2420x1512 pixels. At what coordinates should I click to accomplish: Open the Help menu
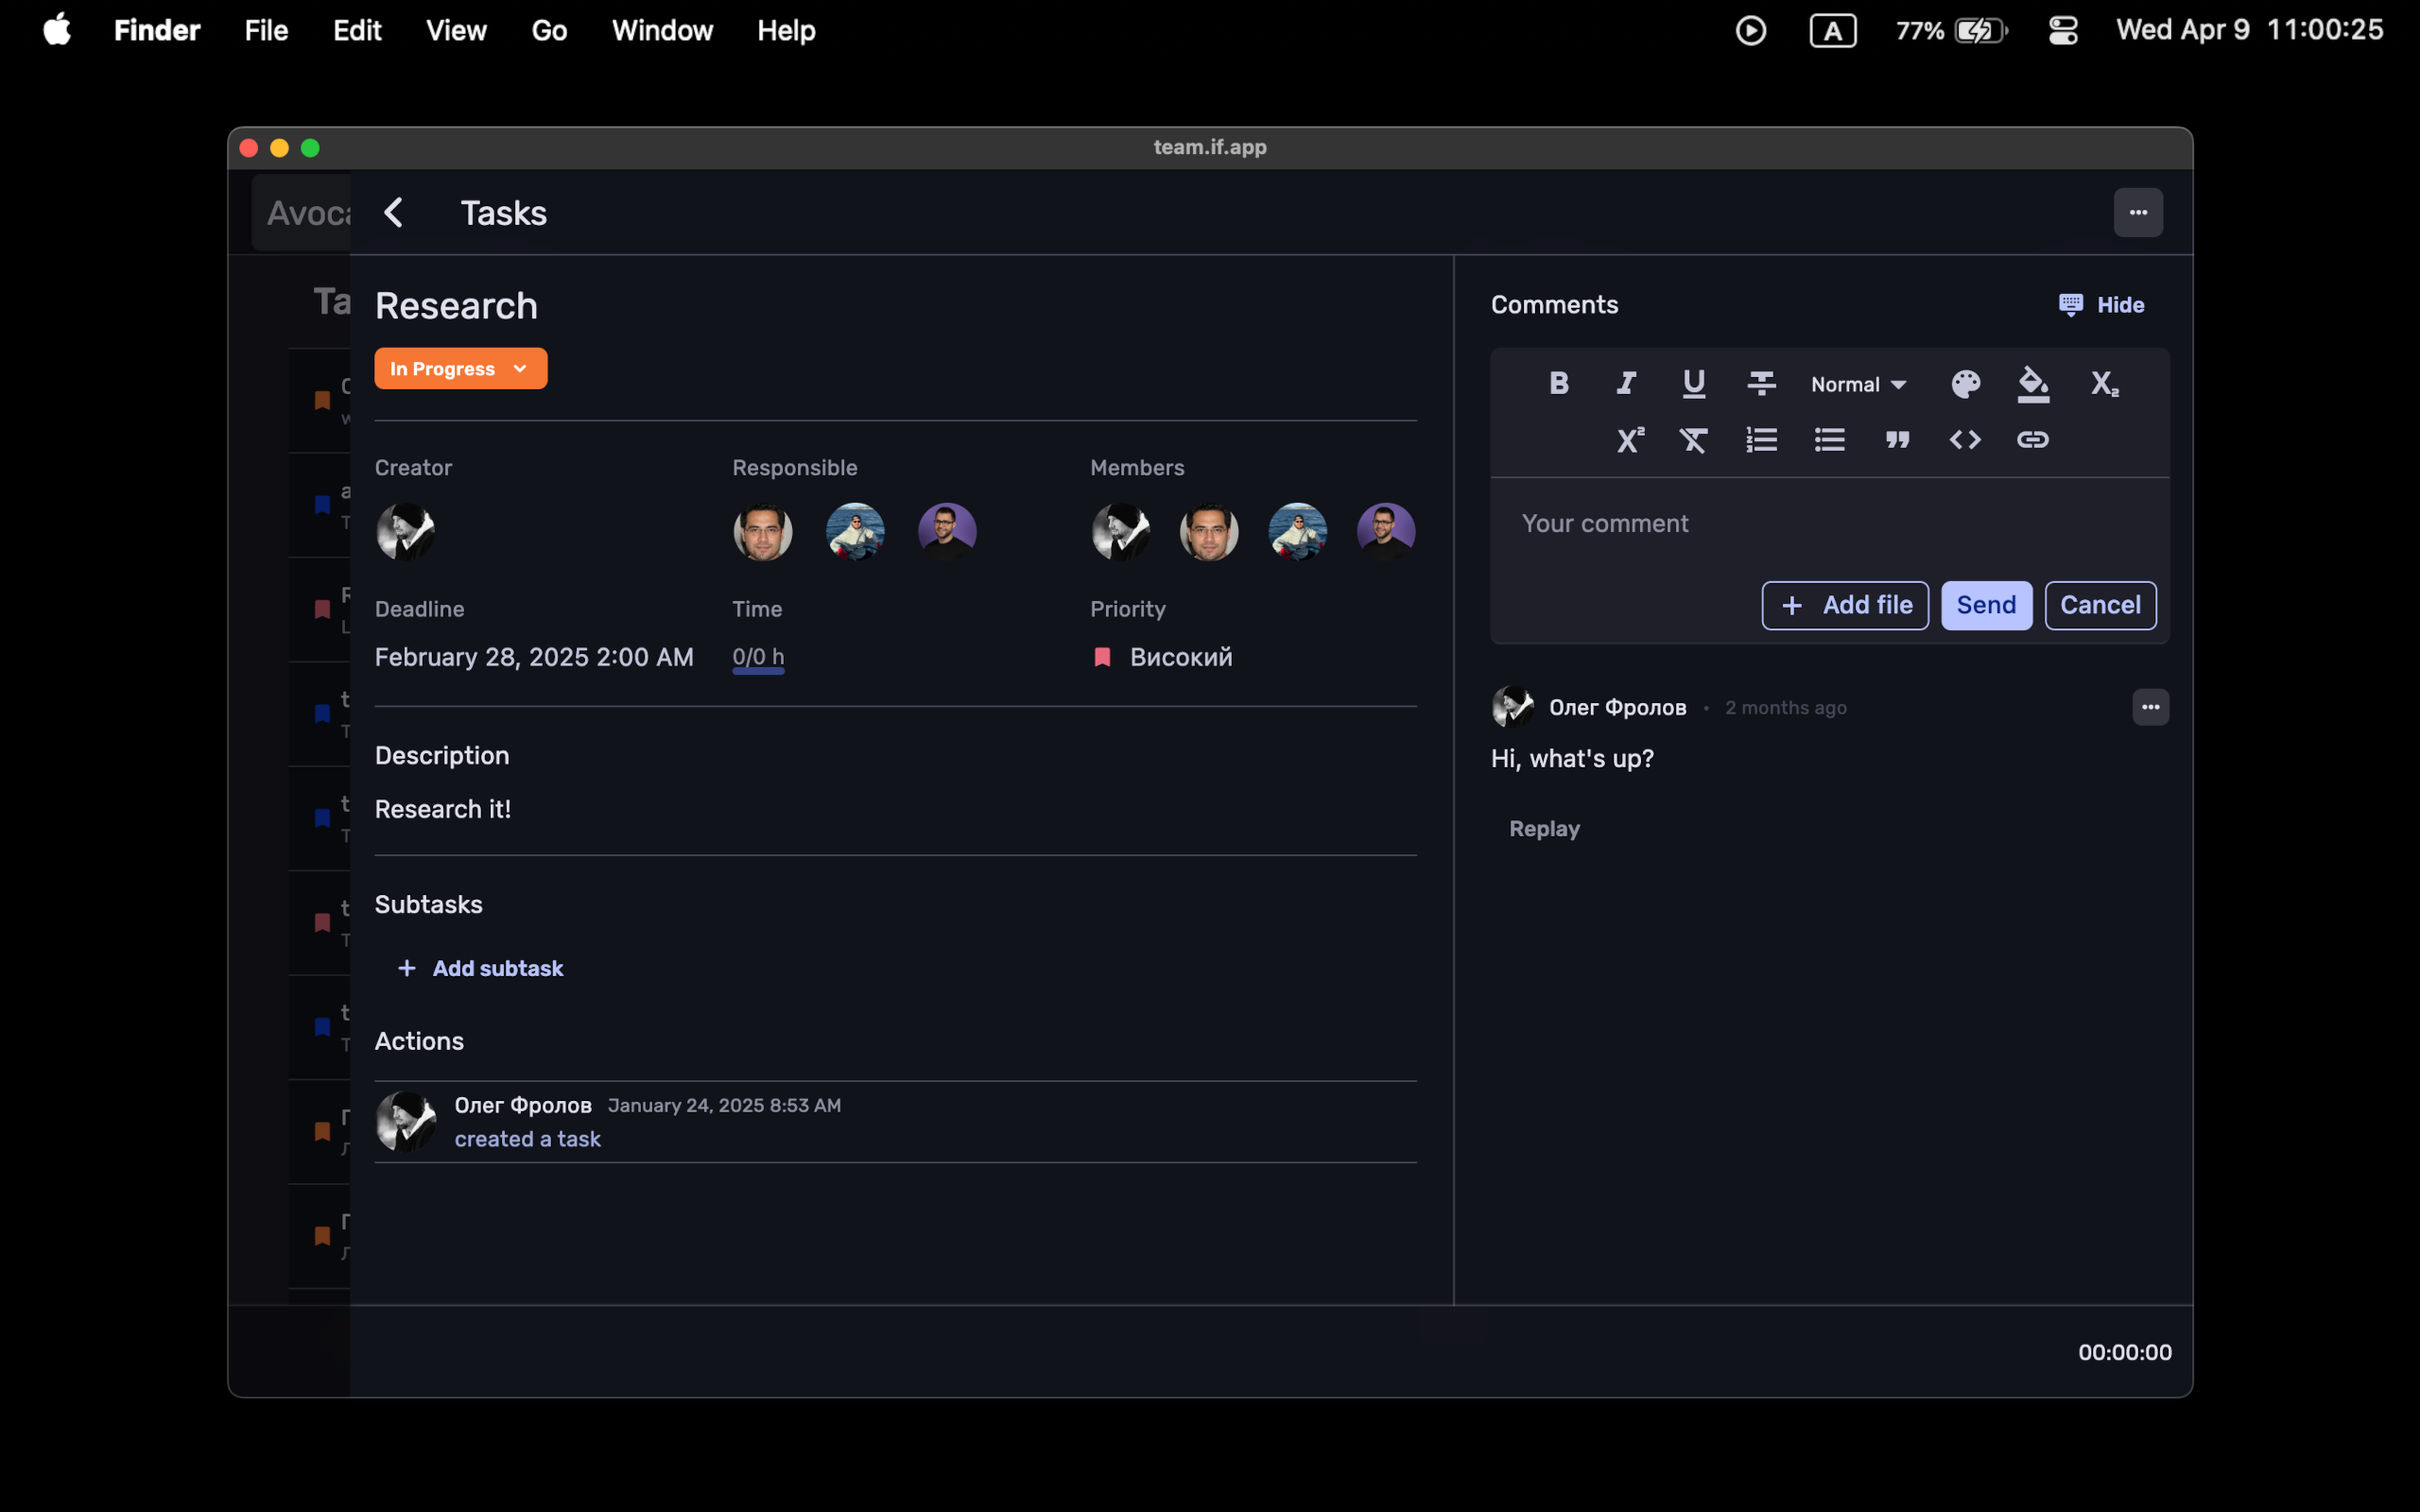pyautogui.click(x=786, y=30)
